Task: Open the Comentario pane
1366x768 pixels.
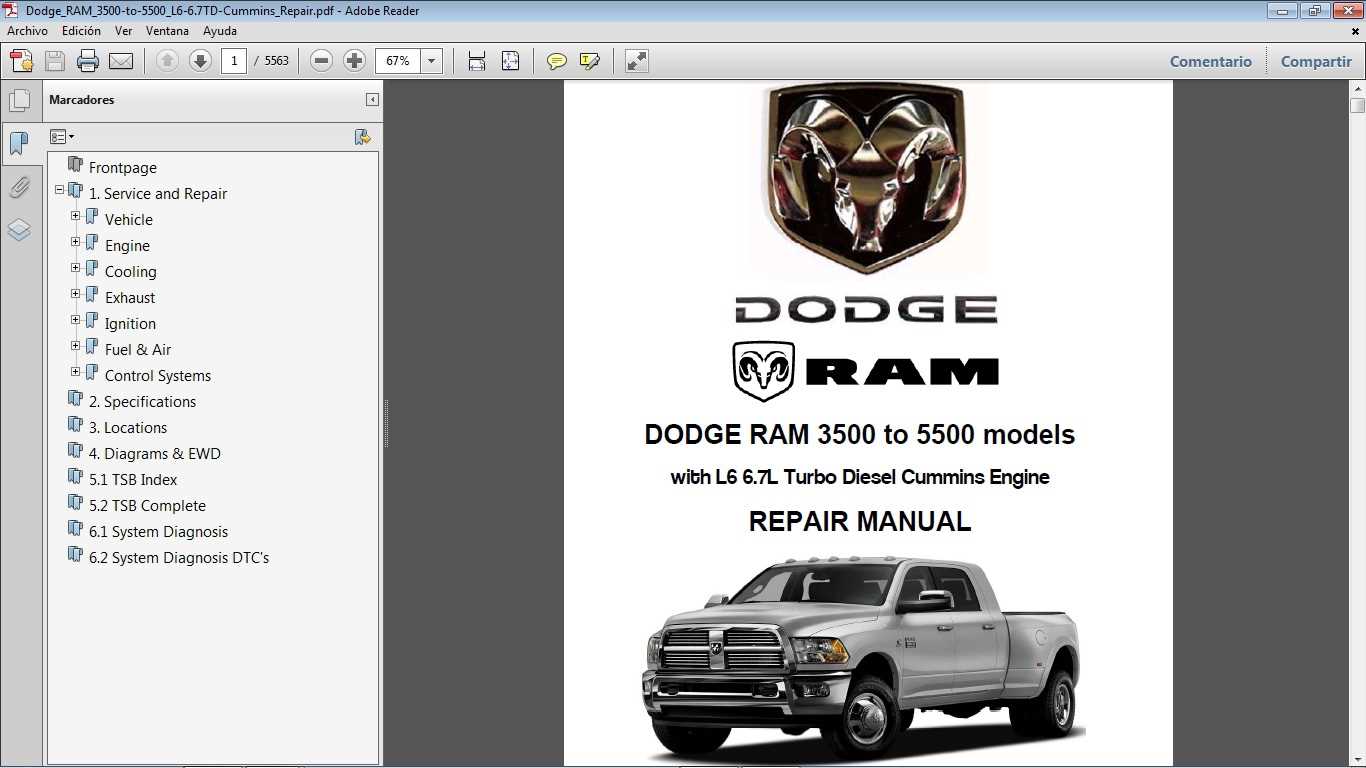Action: (x=1211, y=61)
